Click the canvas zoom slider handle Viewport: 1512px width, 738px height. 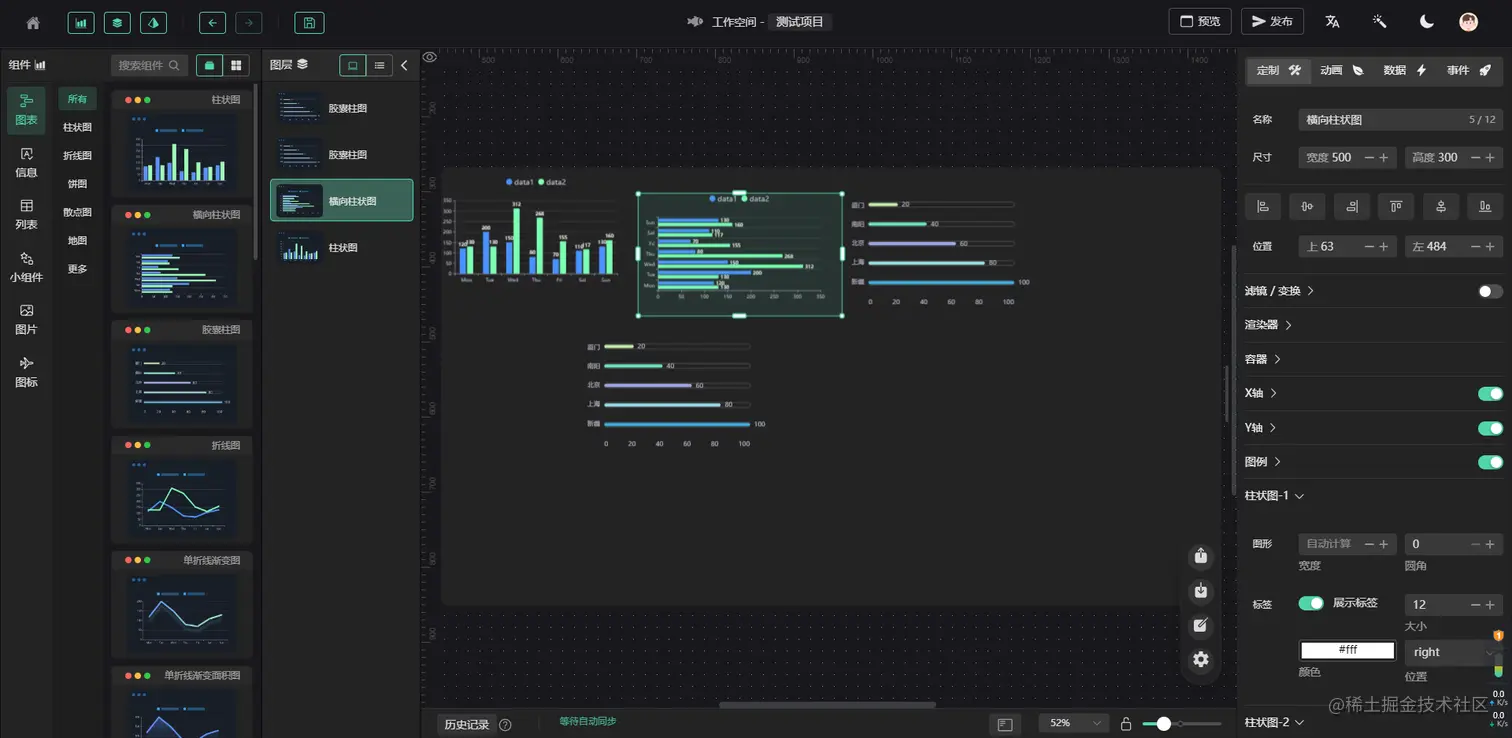tap(1163, 724)
